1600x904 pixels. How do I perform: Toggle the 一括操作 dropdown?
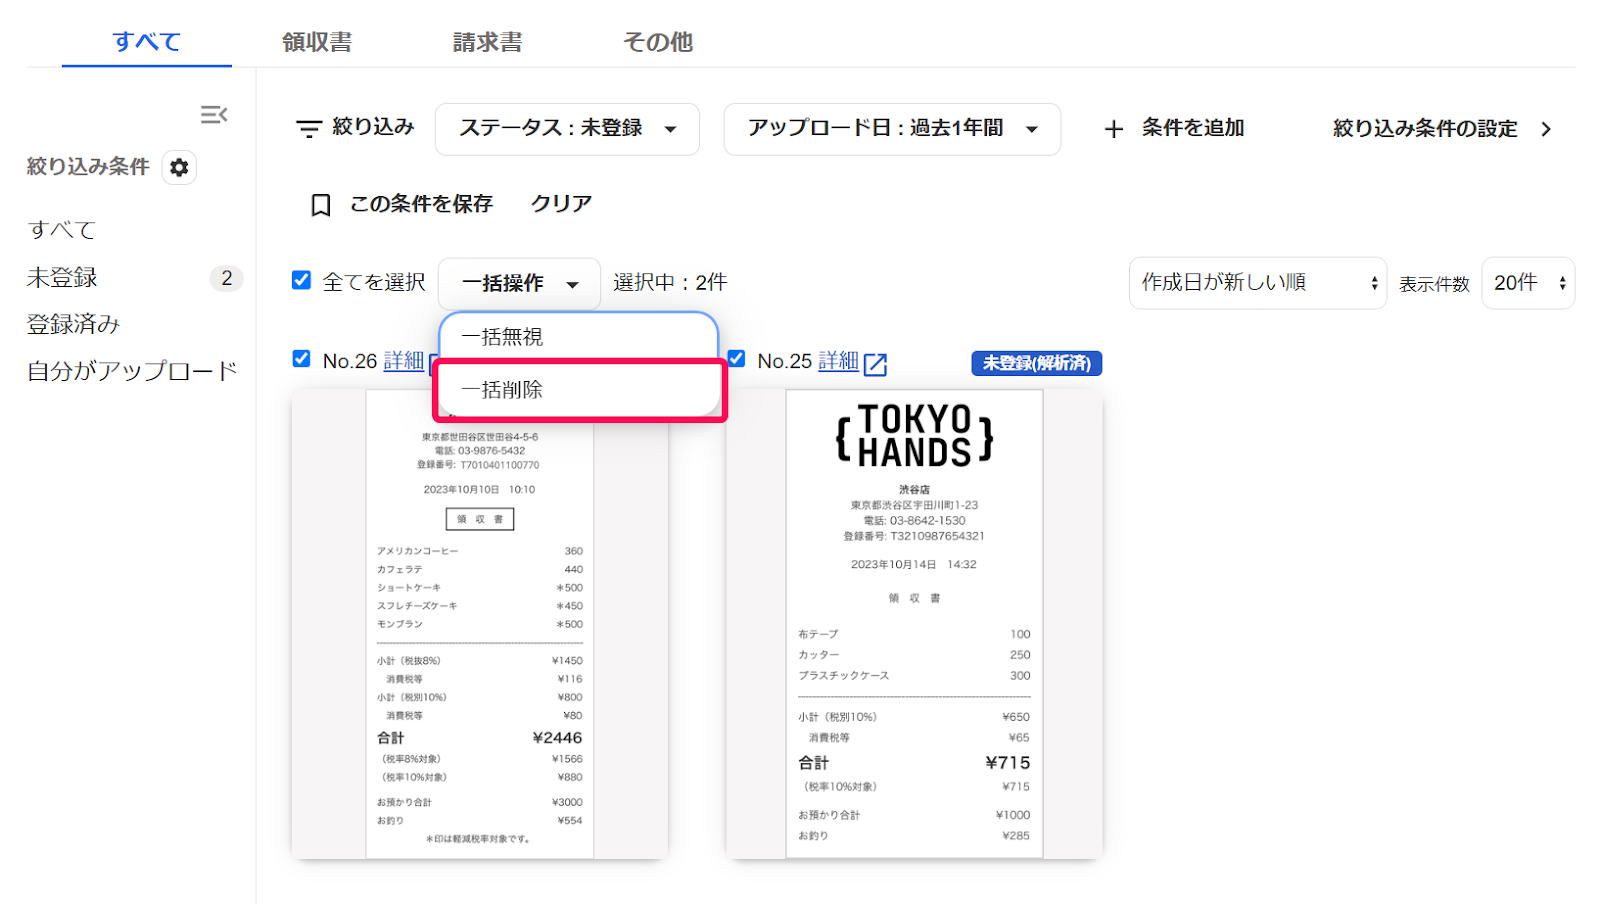click(519, 283)
